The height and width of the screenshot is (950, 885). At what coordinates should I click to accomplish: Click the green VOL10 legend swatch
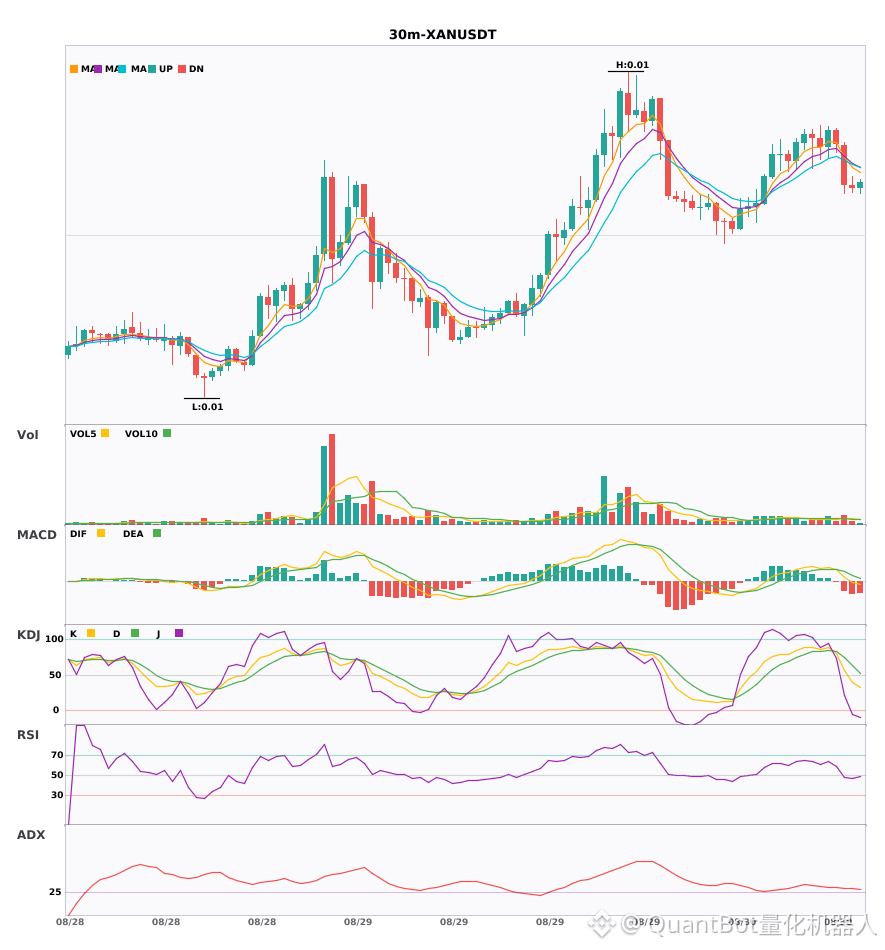[x=167, y=433]
